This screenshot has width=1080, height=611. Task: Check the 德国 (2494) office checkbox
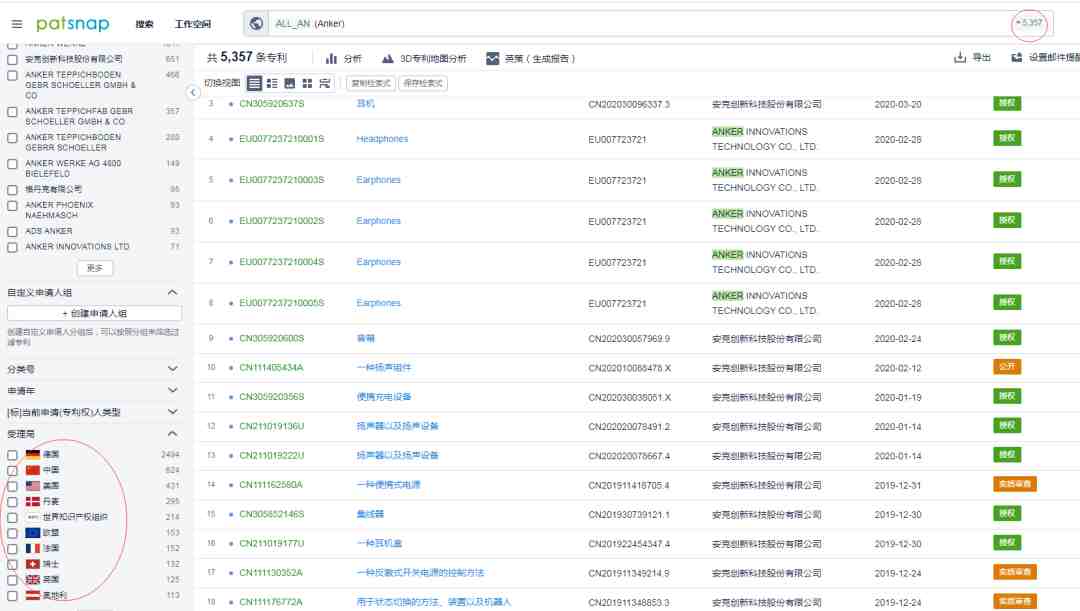coord(12,455)
